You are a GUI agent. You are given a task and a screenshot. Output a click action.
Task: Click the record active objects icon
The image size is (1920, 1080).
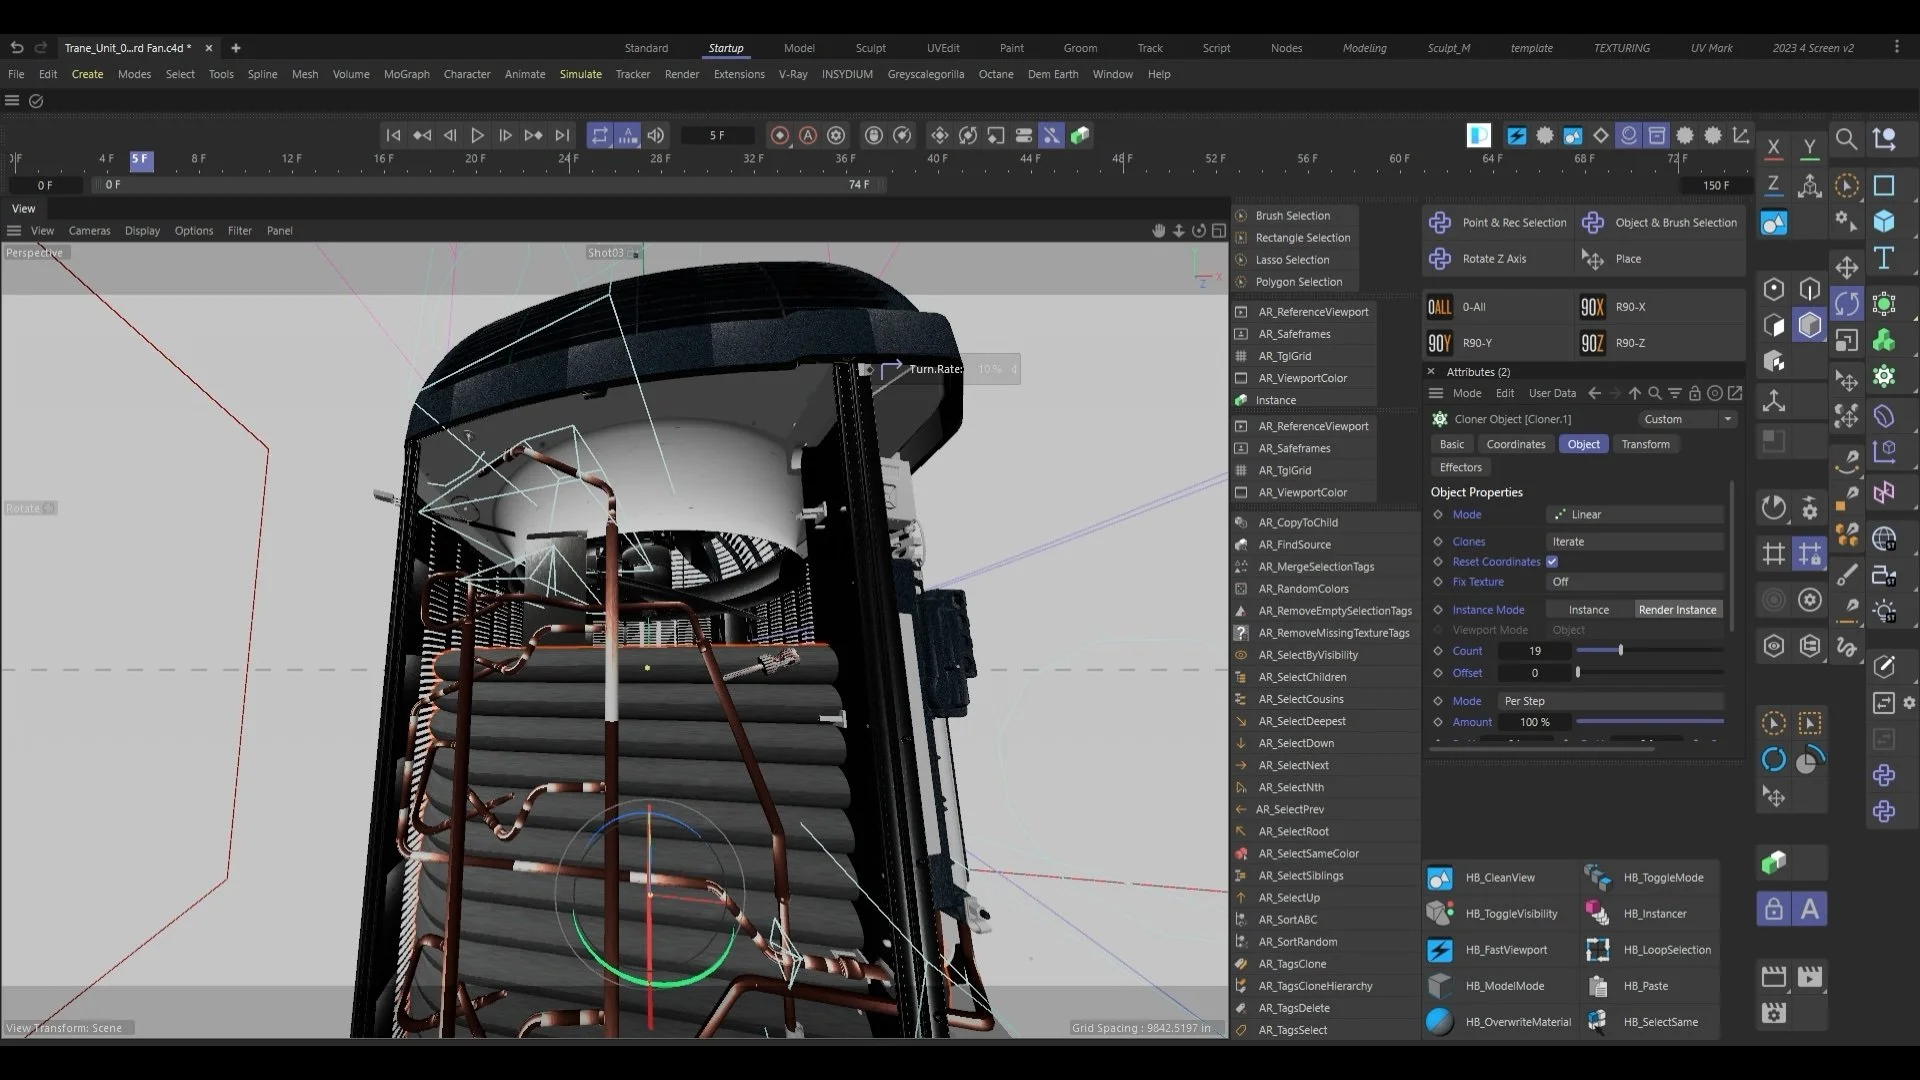coord(780,135)
